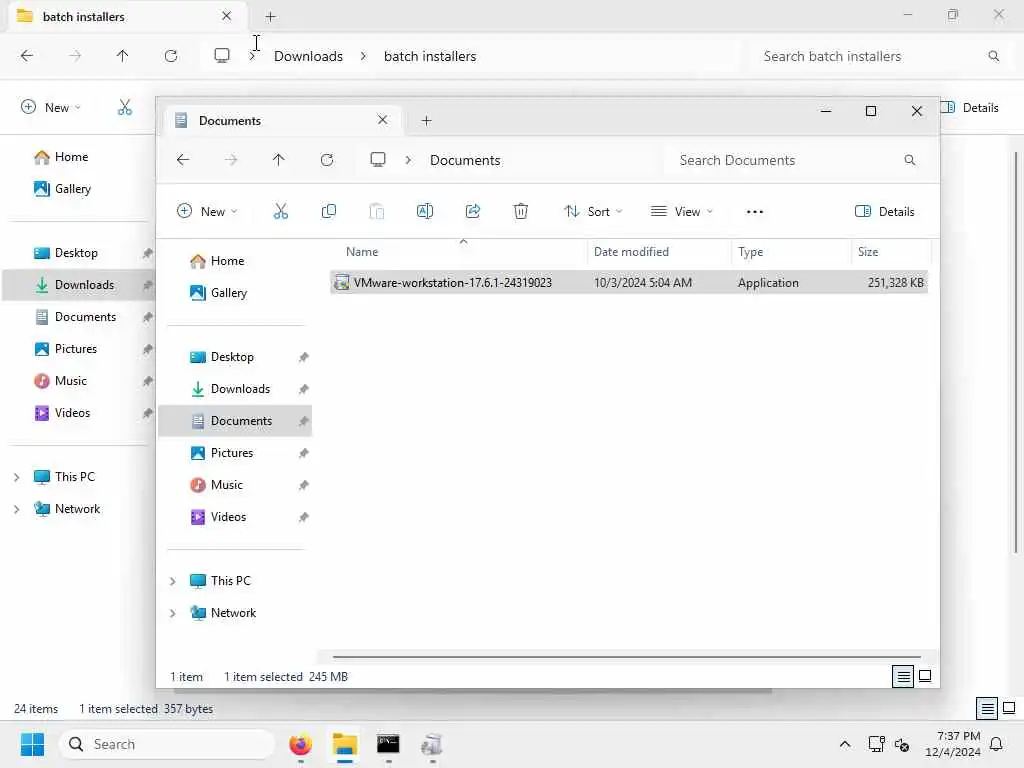Add a new tab in batch installers window
This screenshot has width=1024, height=768.
(x=270, y=17)
